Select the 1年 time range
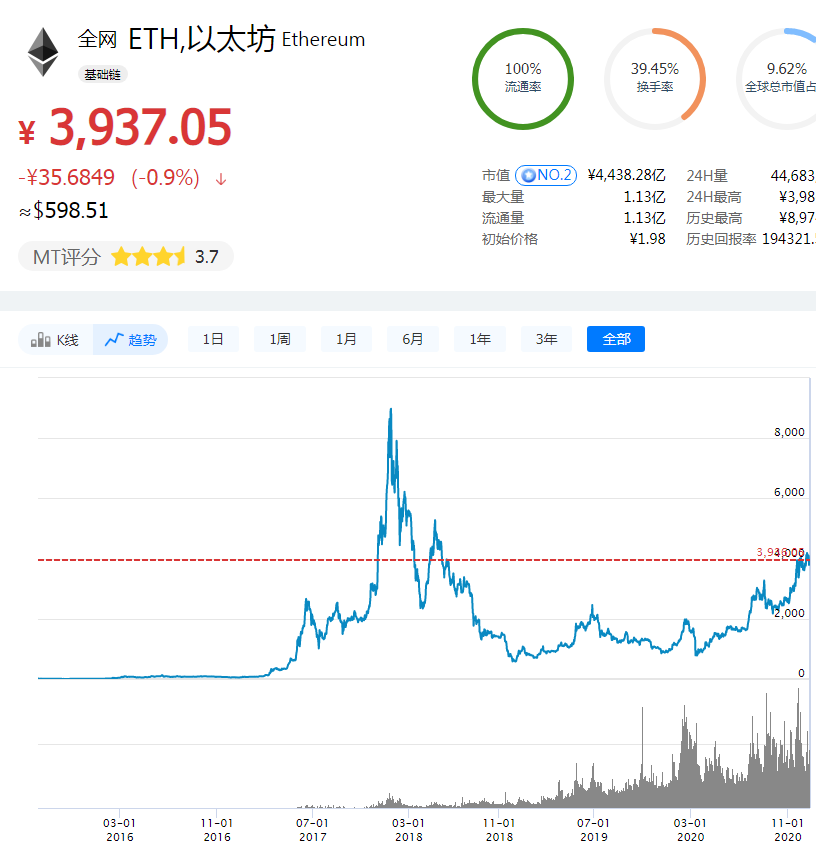Viewport: 816px width, 858px height. pos(480,339)
